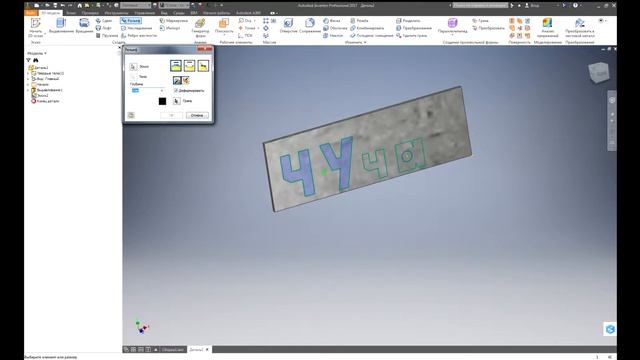The height and width of the screenshot is (360, 640).
Task: Switch to the 3D-модель ribbon tab
Action: (50, 13)
